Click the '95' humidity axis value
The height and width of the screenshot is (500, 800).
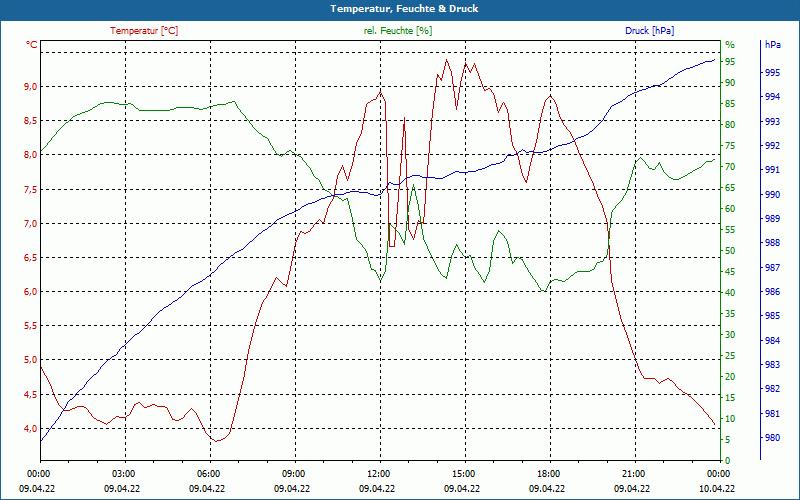[730, 62]
